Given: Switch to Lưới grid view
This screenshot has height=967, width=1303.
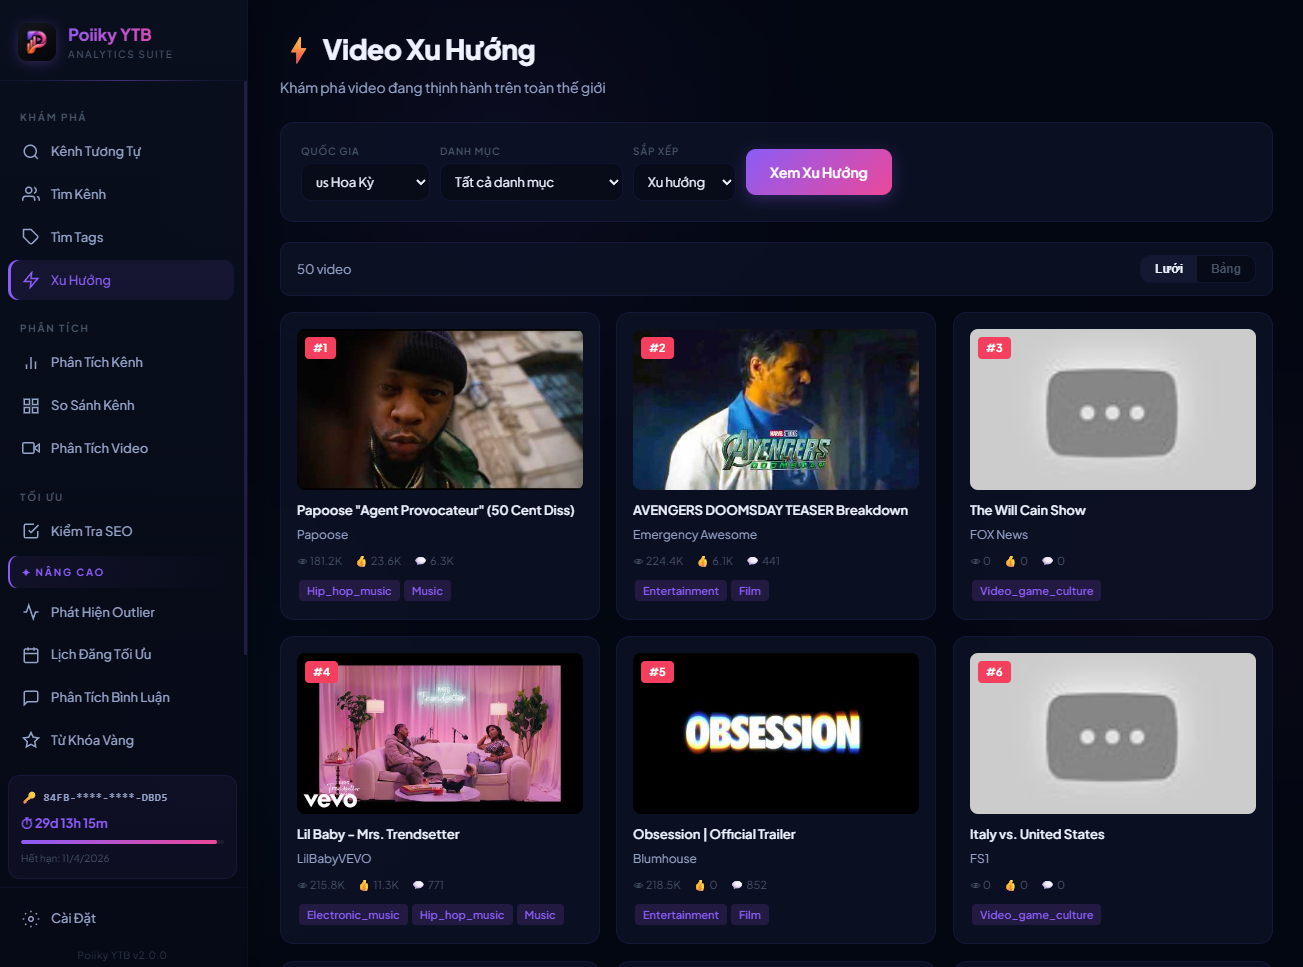Looking at the screenshot, I should 1168,269.
